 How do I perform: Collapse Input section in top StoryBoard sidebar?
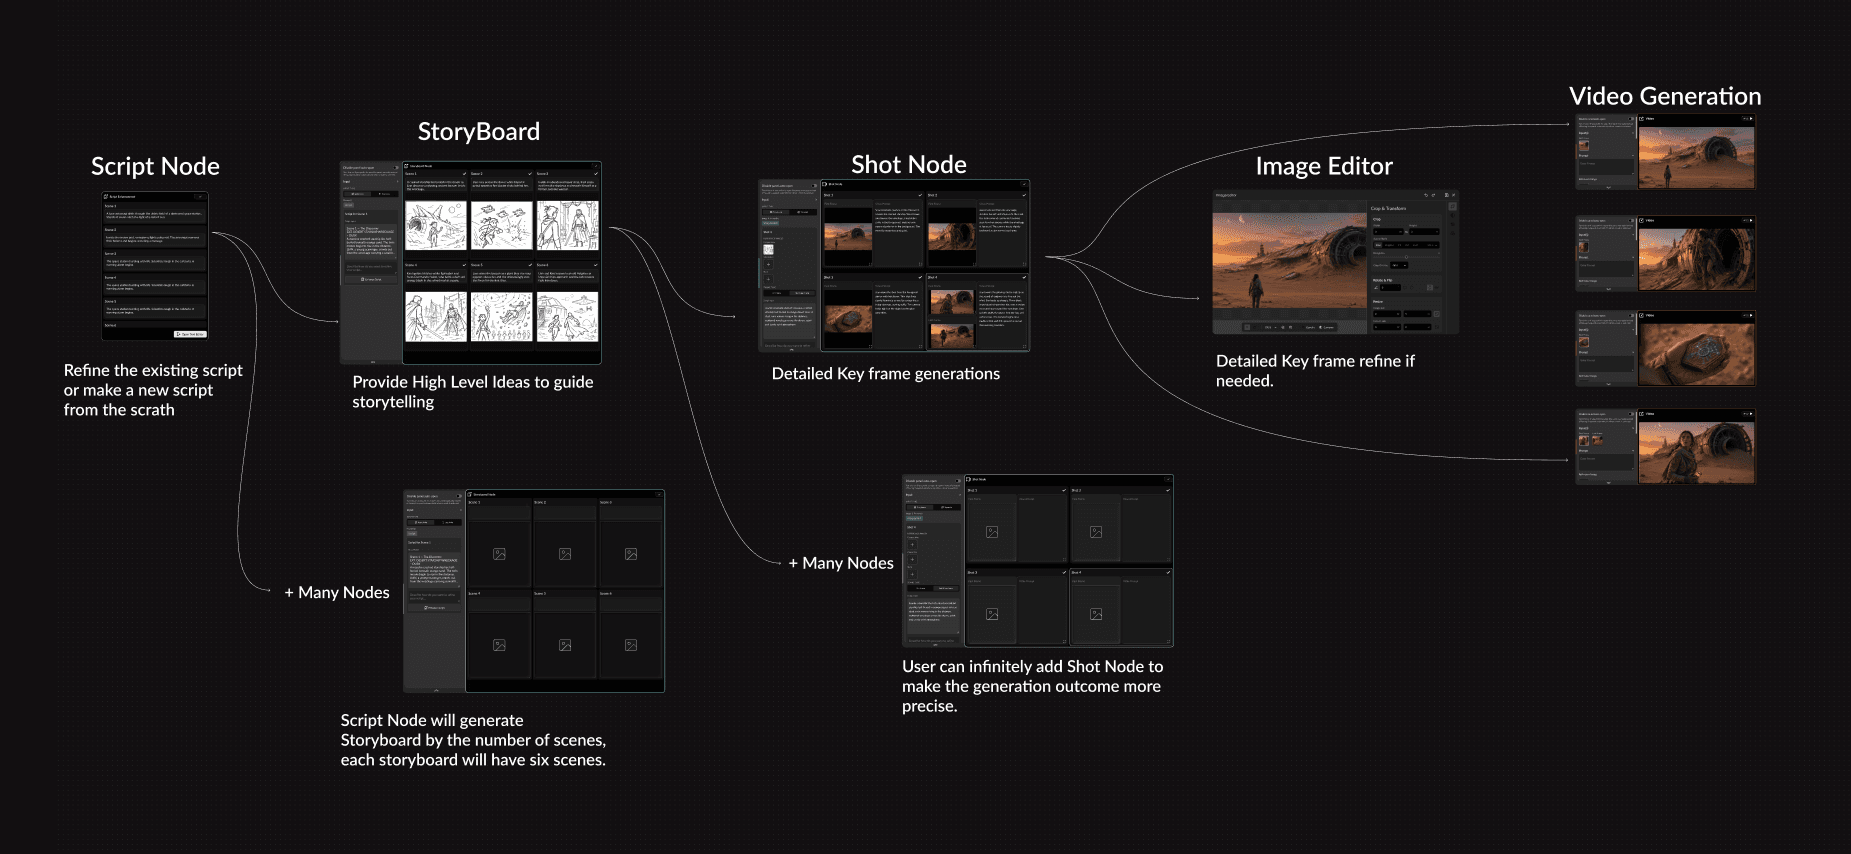(x=397, y=181)
